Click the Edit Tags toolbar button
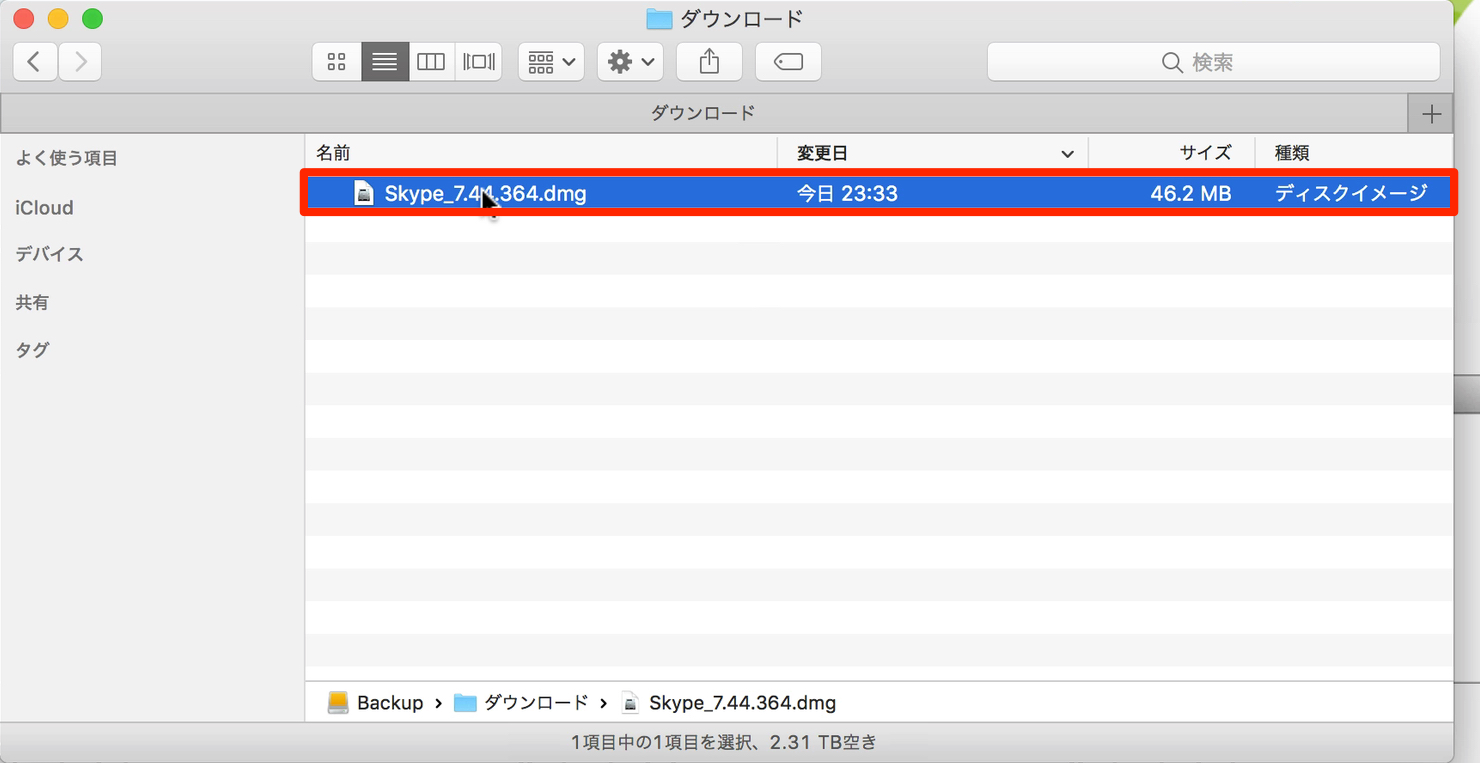Viewport: 1480px width, 763px height. coord(788,62)
